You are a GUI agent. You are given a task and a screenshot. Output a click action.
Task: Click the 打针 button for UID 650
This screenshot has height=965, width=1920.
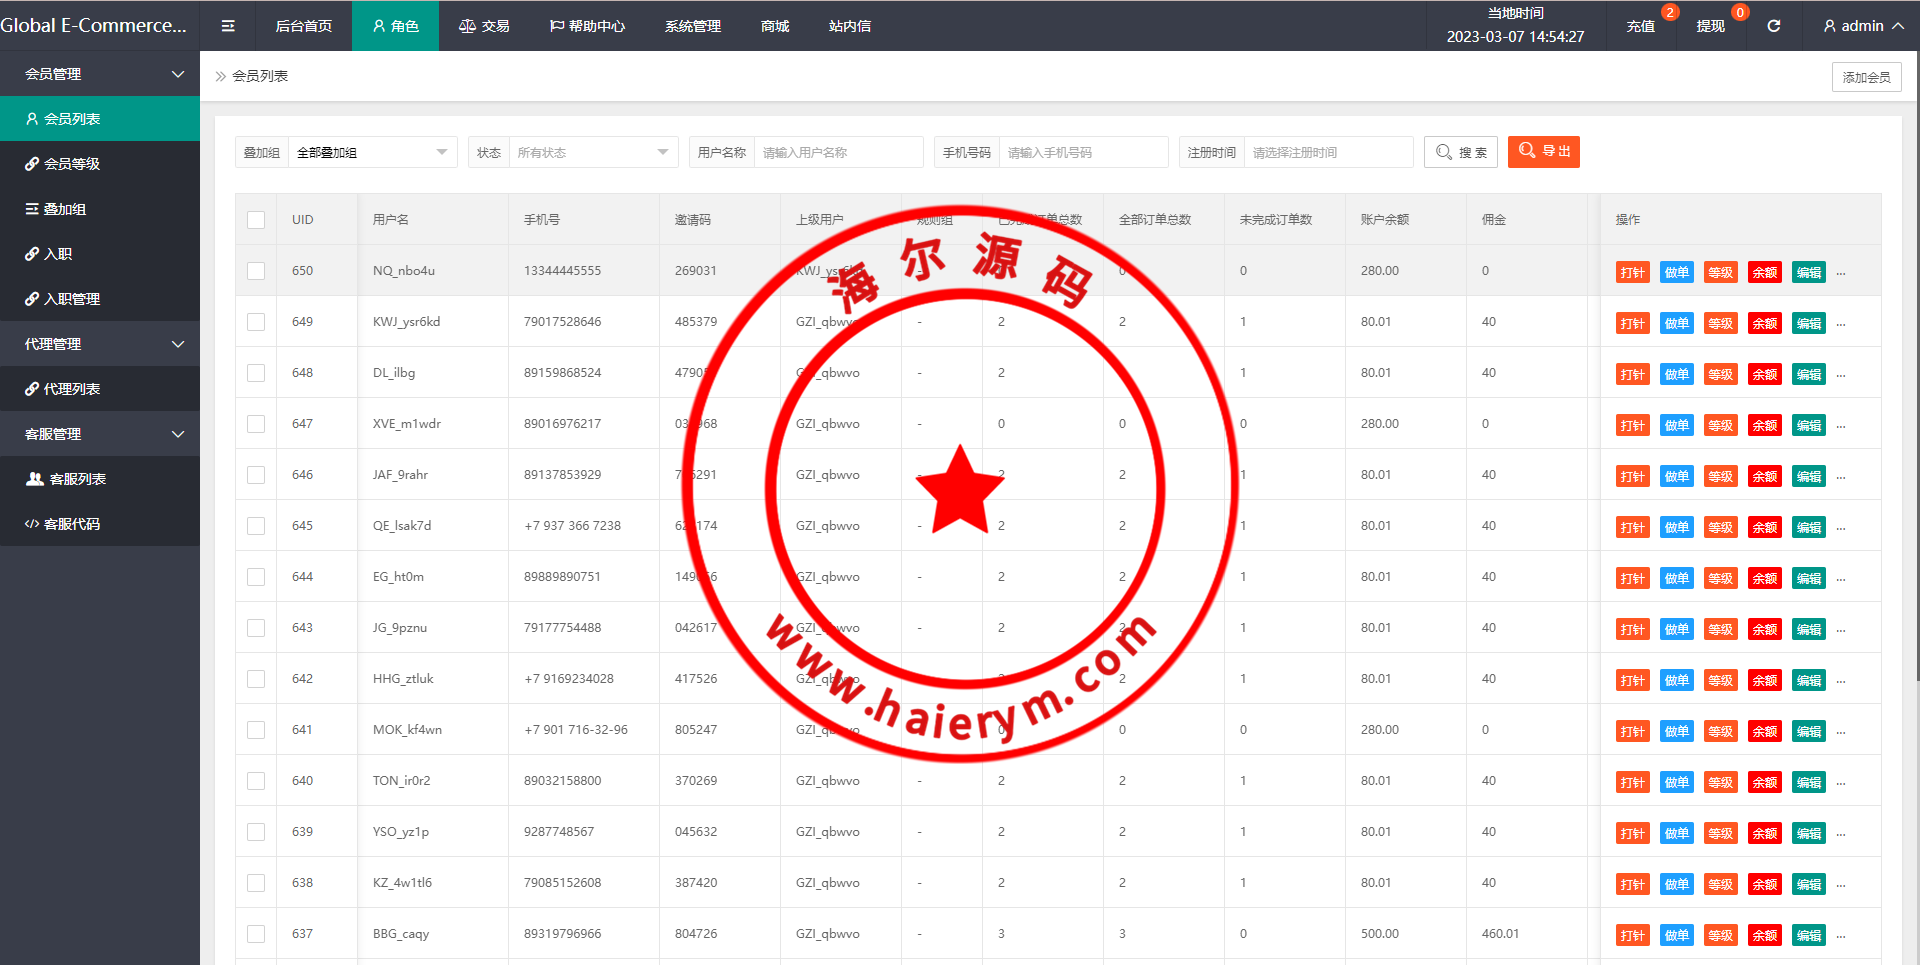(1632, 272)
